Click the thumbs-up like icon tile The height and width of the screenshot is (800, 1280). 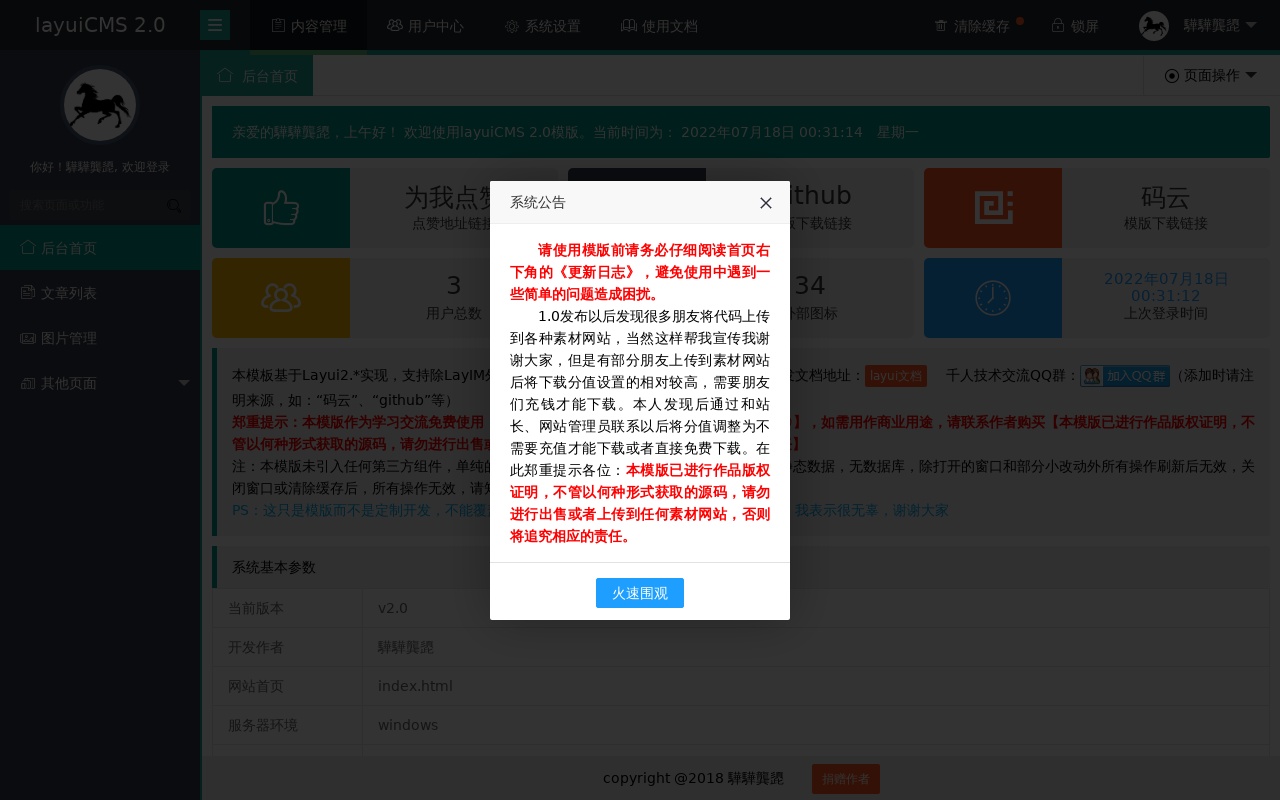tap(281, 208)
